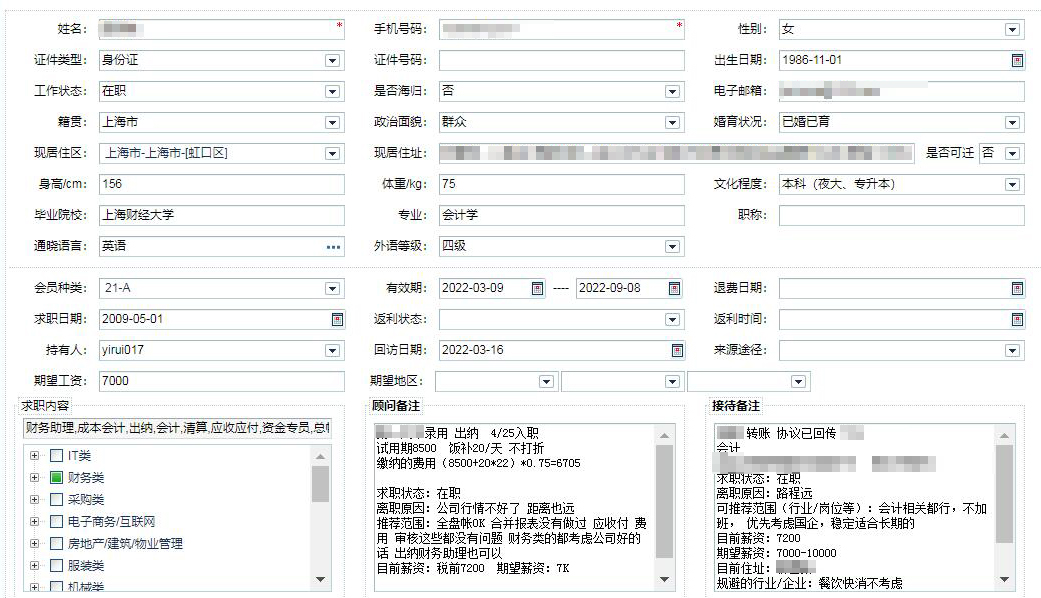Image resolution: width=1041 pixels, height=598 pixels.
Task: Open the 是否海归 dropdown
Action: [673, 92]
